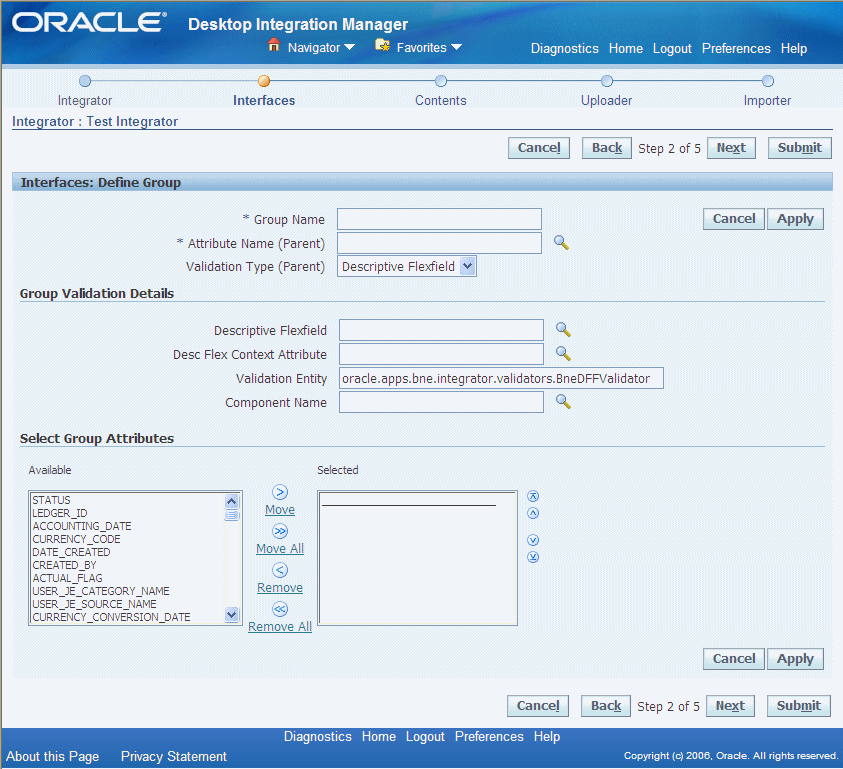Click the Favorites folder star icon
The image size is (843, 769).
[x=383, y=45]
